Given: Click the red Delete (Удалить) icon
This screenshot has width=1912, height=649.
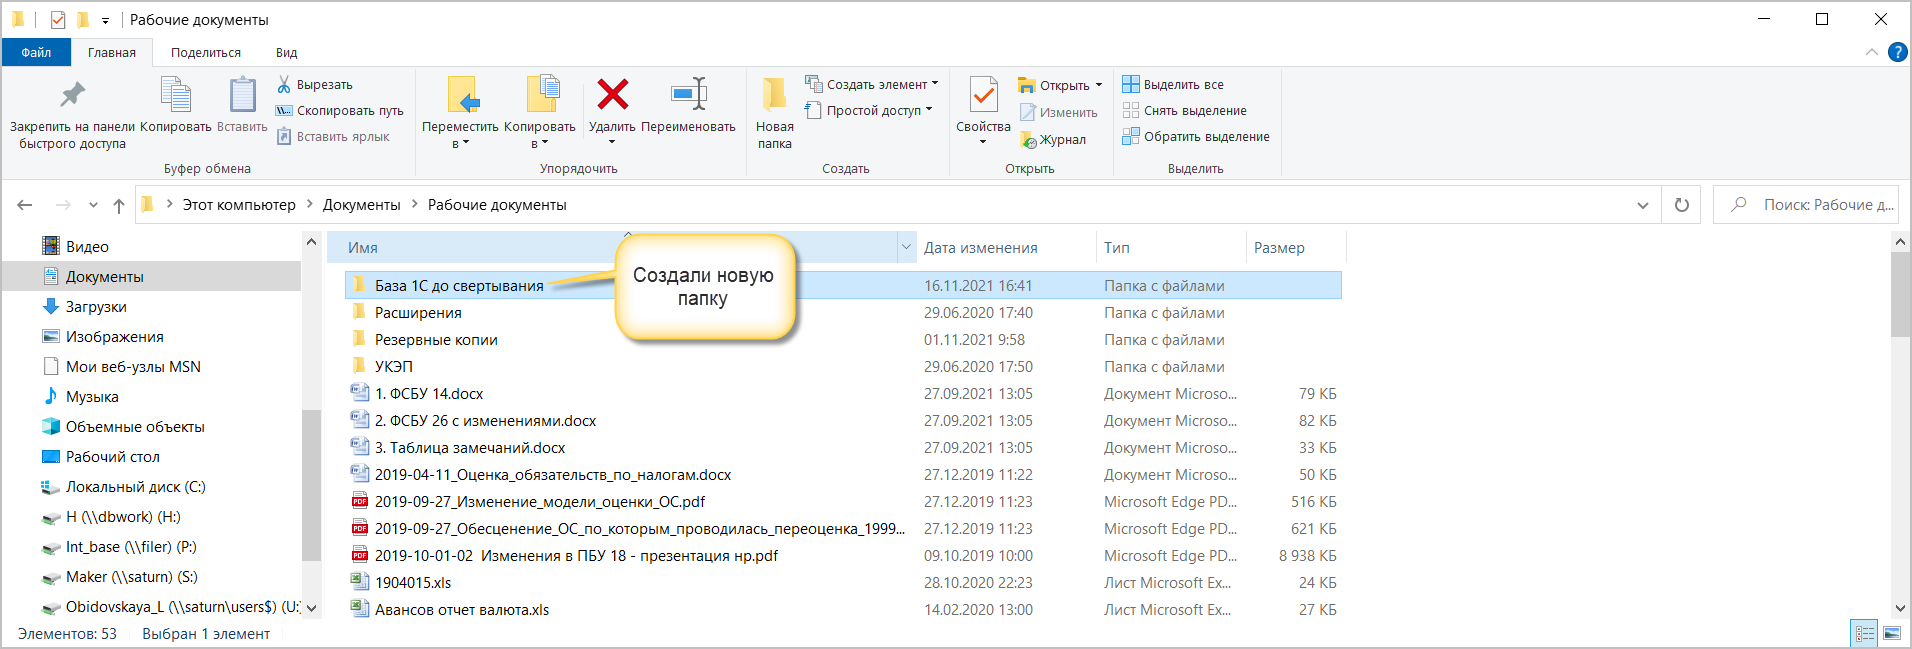Looking at the screenshot, I should tap(612, 96).
